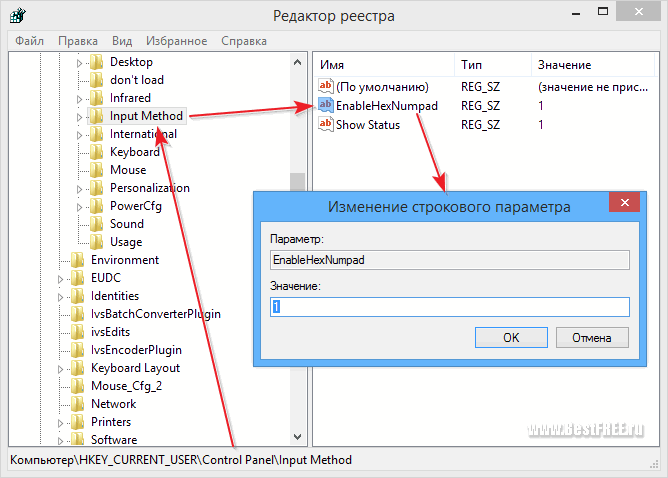Viewport: 668px width, 478px height.
Task: Expand the Printers key arrow
Action: pos(62,422)
